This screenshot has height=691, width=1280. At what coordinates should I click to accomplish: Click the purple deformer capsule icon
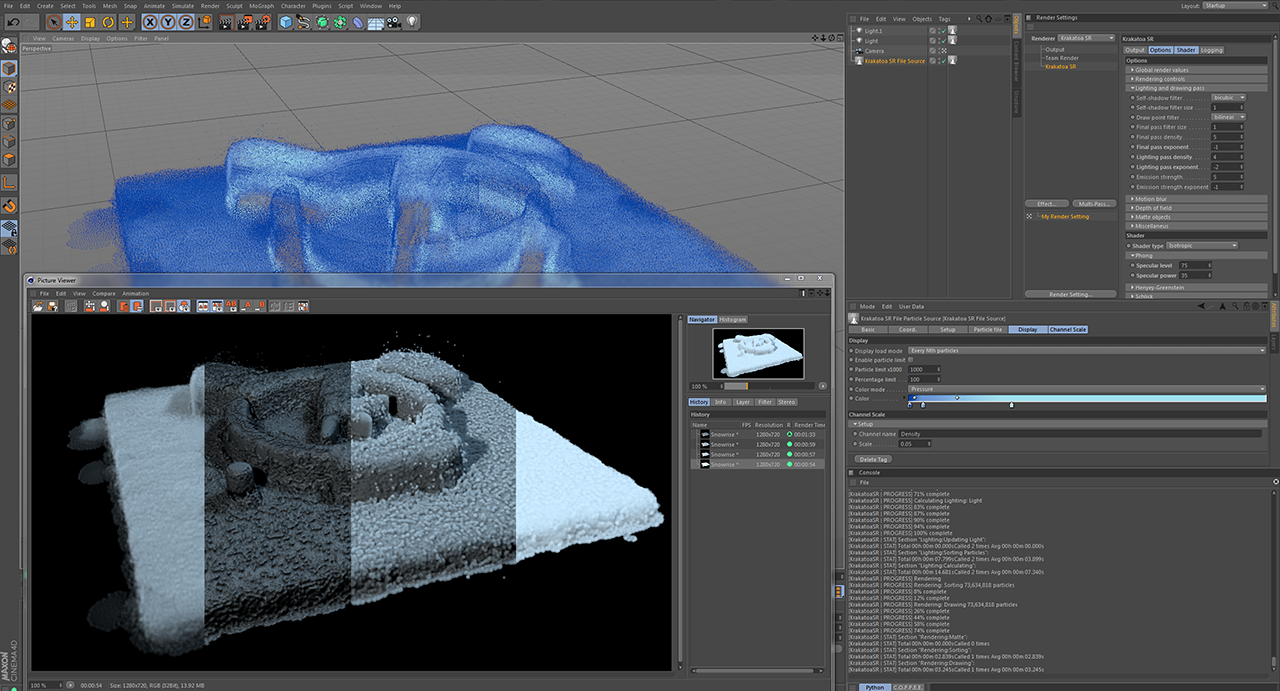click(358, 21)
